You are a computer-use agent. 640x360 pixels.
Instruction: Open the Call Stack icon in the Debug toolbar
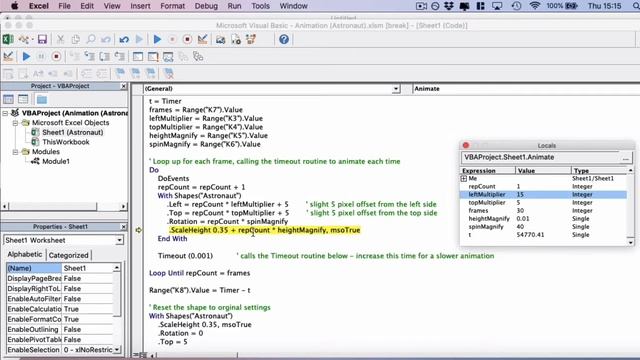coord(198,56)
